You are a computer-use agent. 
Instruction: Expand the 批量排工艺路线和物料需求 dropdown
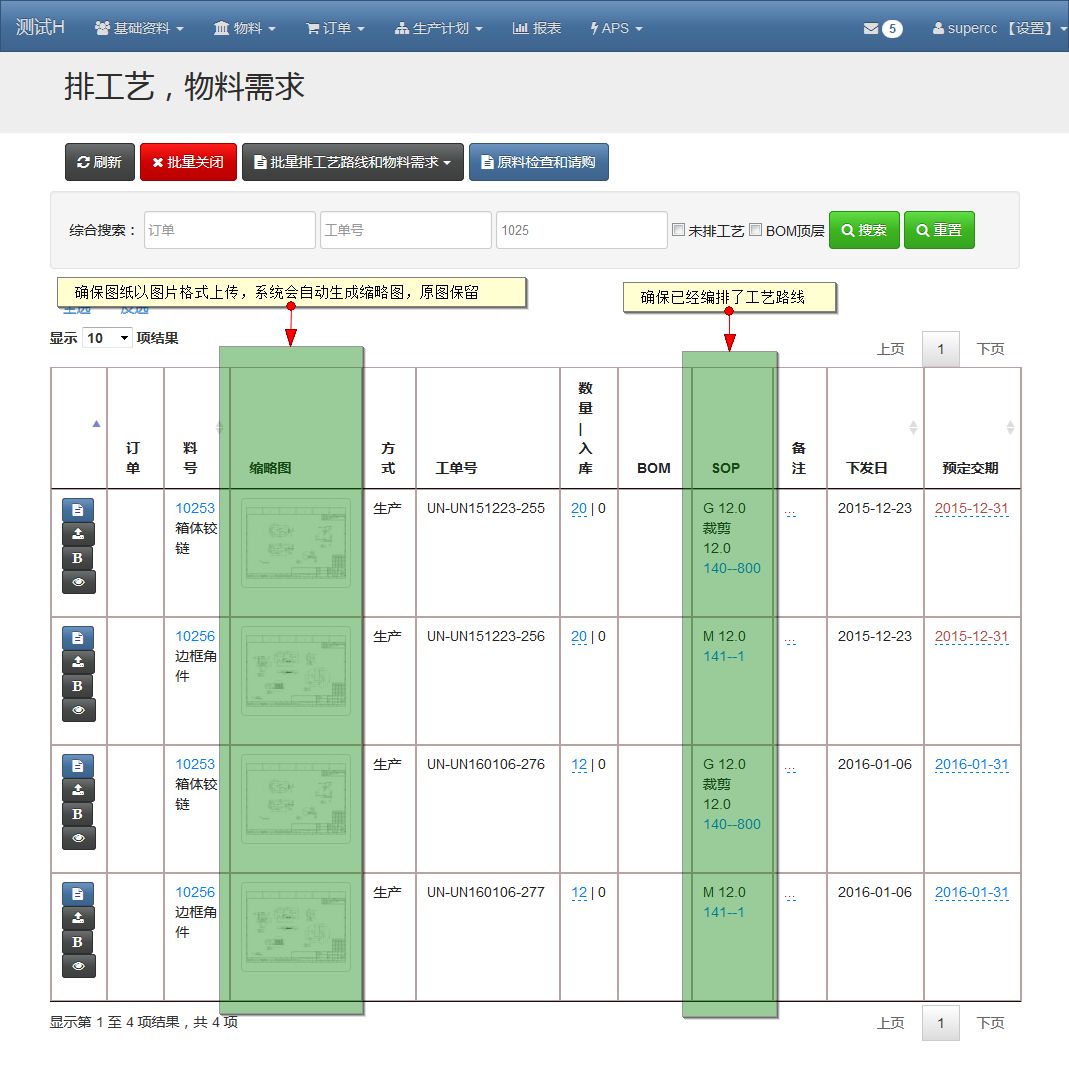coord(352,162)
